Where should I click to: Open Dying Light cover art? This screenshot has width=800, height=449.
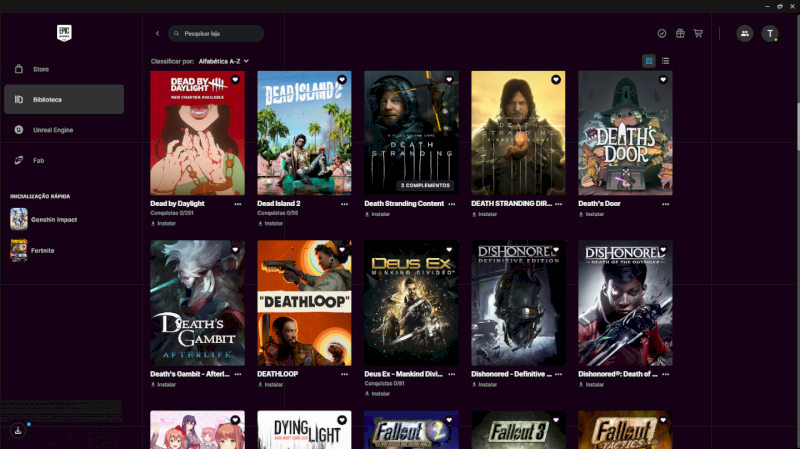point(304,430)
